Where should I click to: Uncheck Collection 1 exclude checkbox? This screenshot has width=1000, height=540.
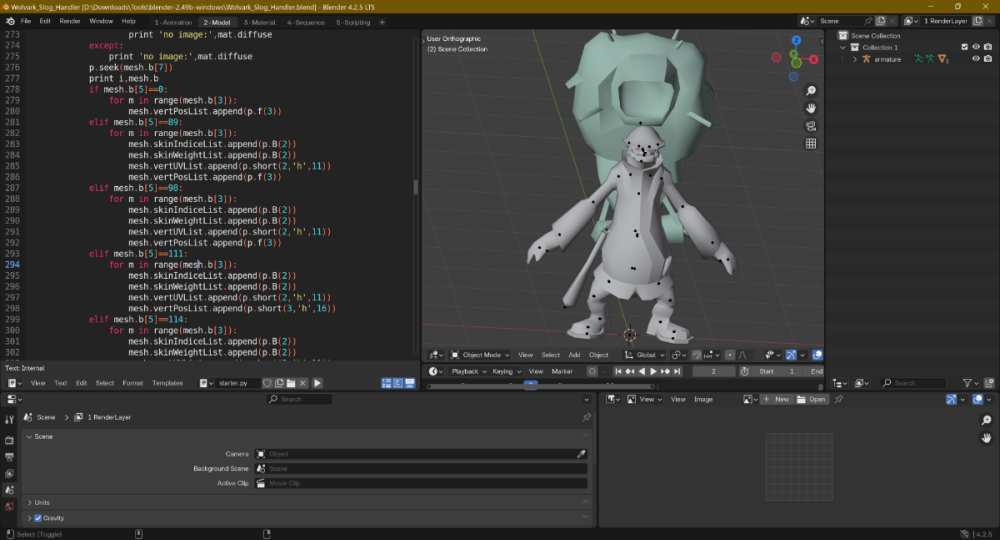click(x=964, y=47)
